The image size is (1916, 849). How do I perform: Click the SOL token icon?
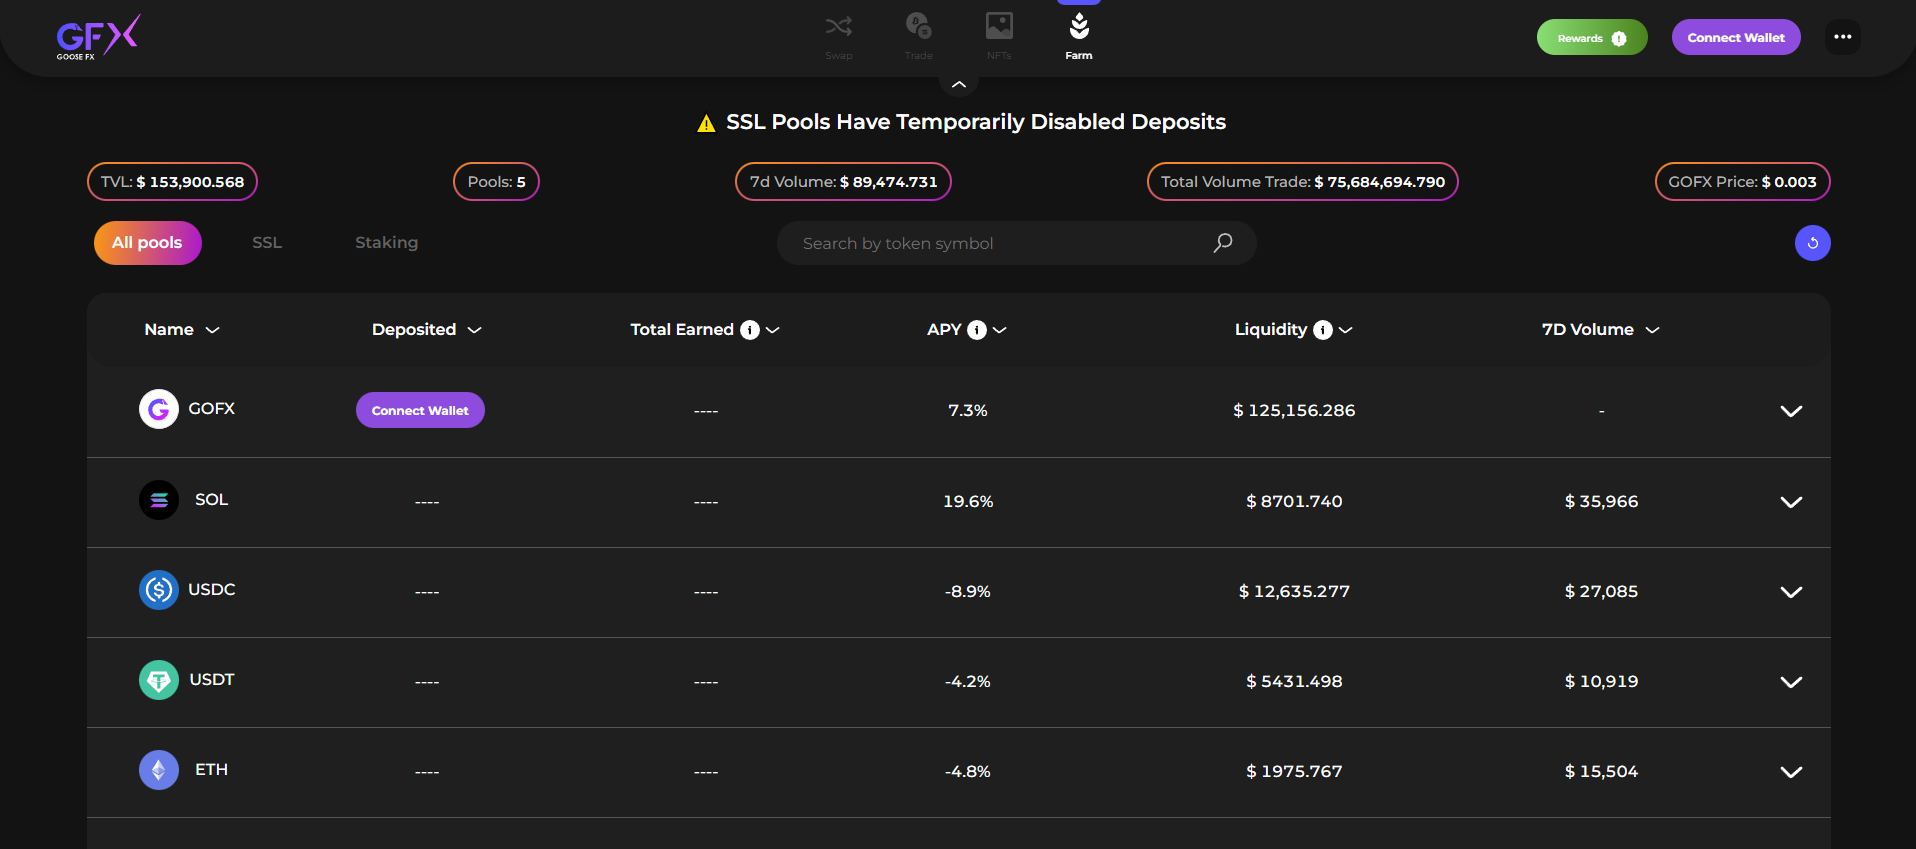coord(159,500)
